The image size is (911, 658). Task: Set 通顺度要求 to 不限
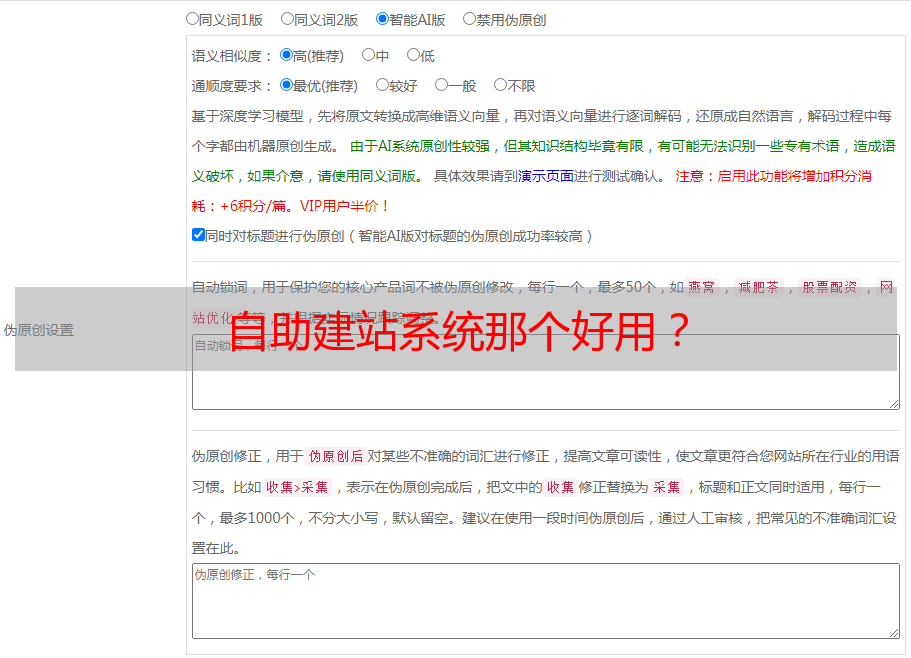500,86
